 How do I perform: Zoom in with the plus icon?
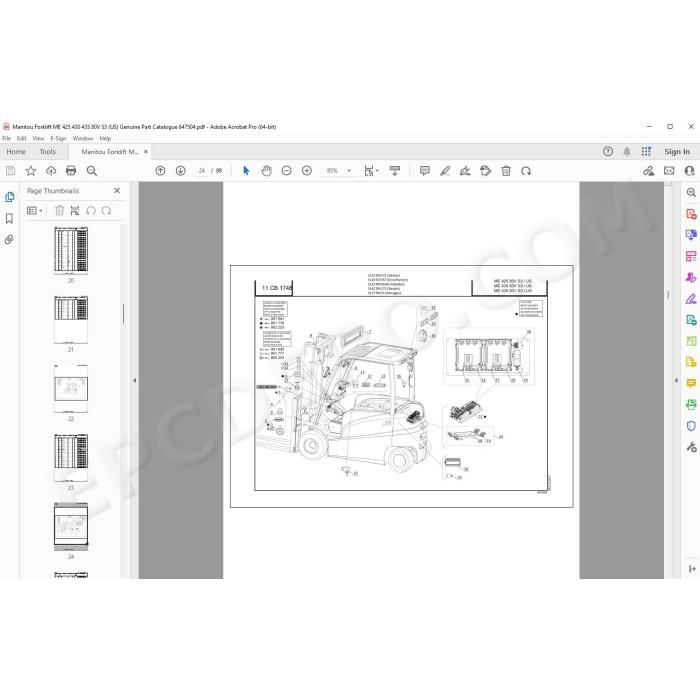(307, 171)
